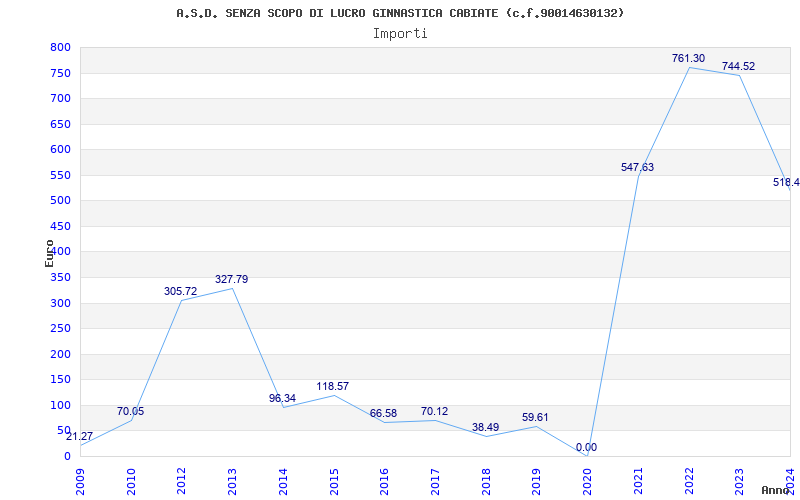Click the x-axis year 2019
This screenshot has height=500, width=800.
536,482
